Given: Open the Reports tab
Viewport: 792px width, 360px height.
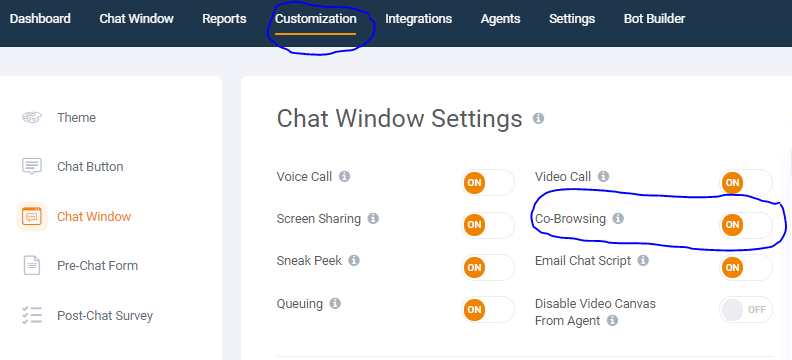Looking at the screenshot, I should click(224, 19).
